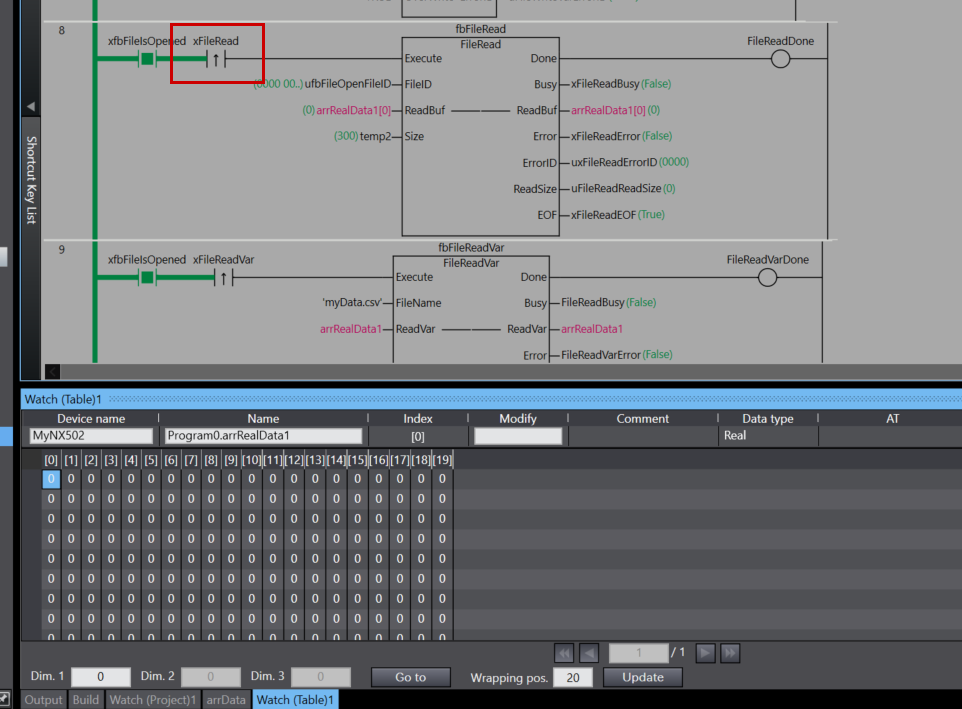
Task: Click the Update button
Action: coord(642,677)
